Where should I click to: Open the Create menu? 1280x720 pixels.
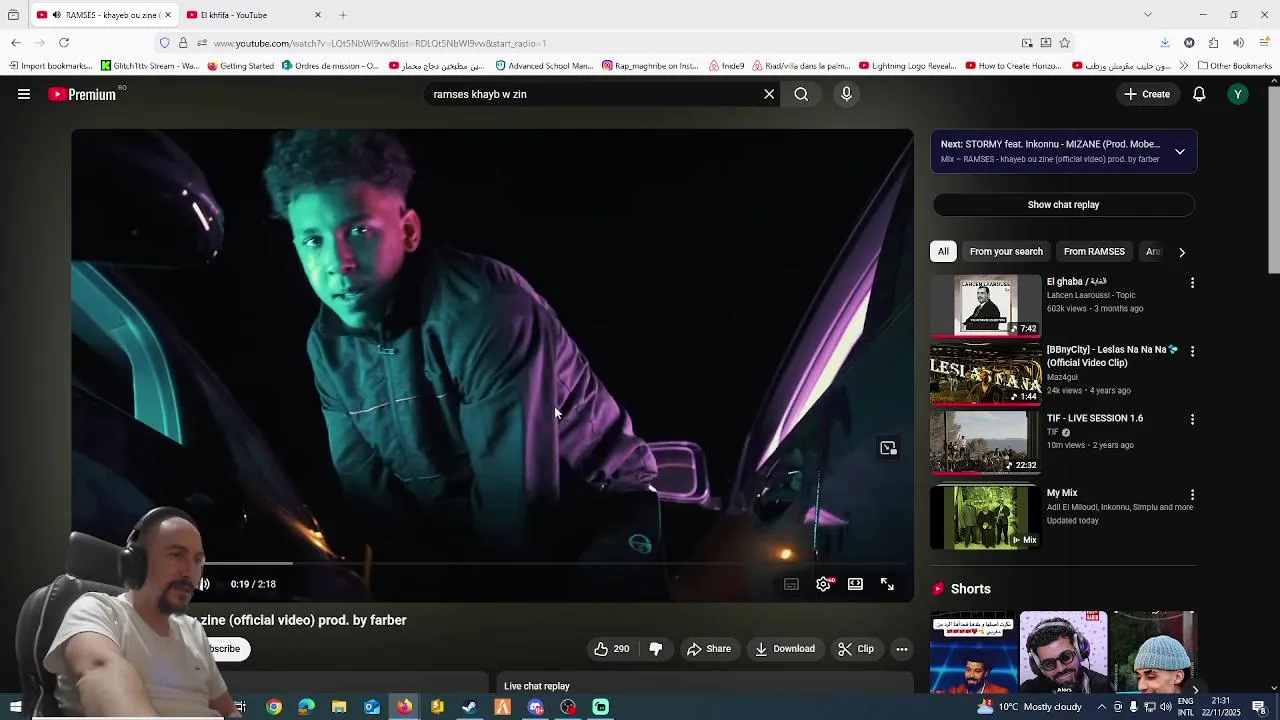coord(1146,94)
